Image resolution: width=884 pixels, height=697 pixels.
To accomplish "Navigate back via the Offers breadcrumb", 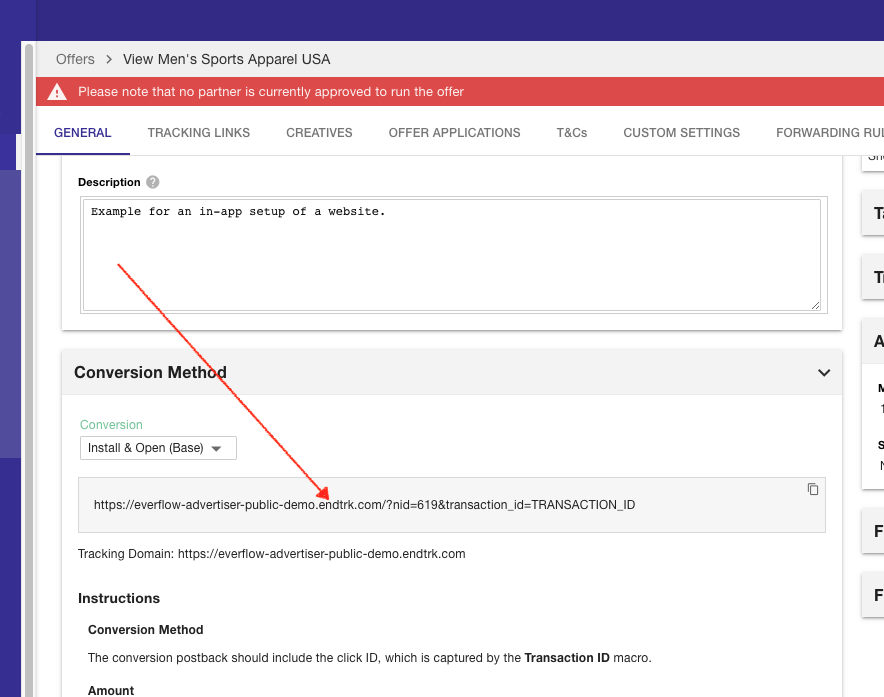I will click(75, 60).
